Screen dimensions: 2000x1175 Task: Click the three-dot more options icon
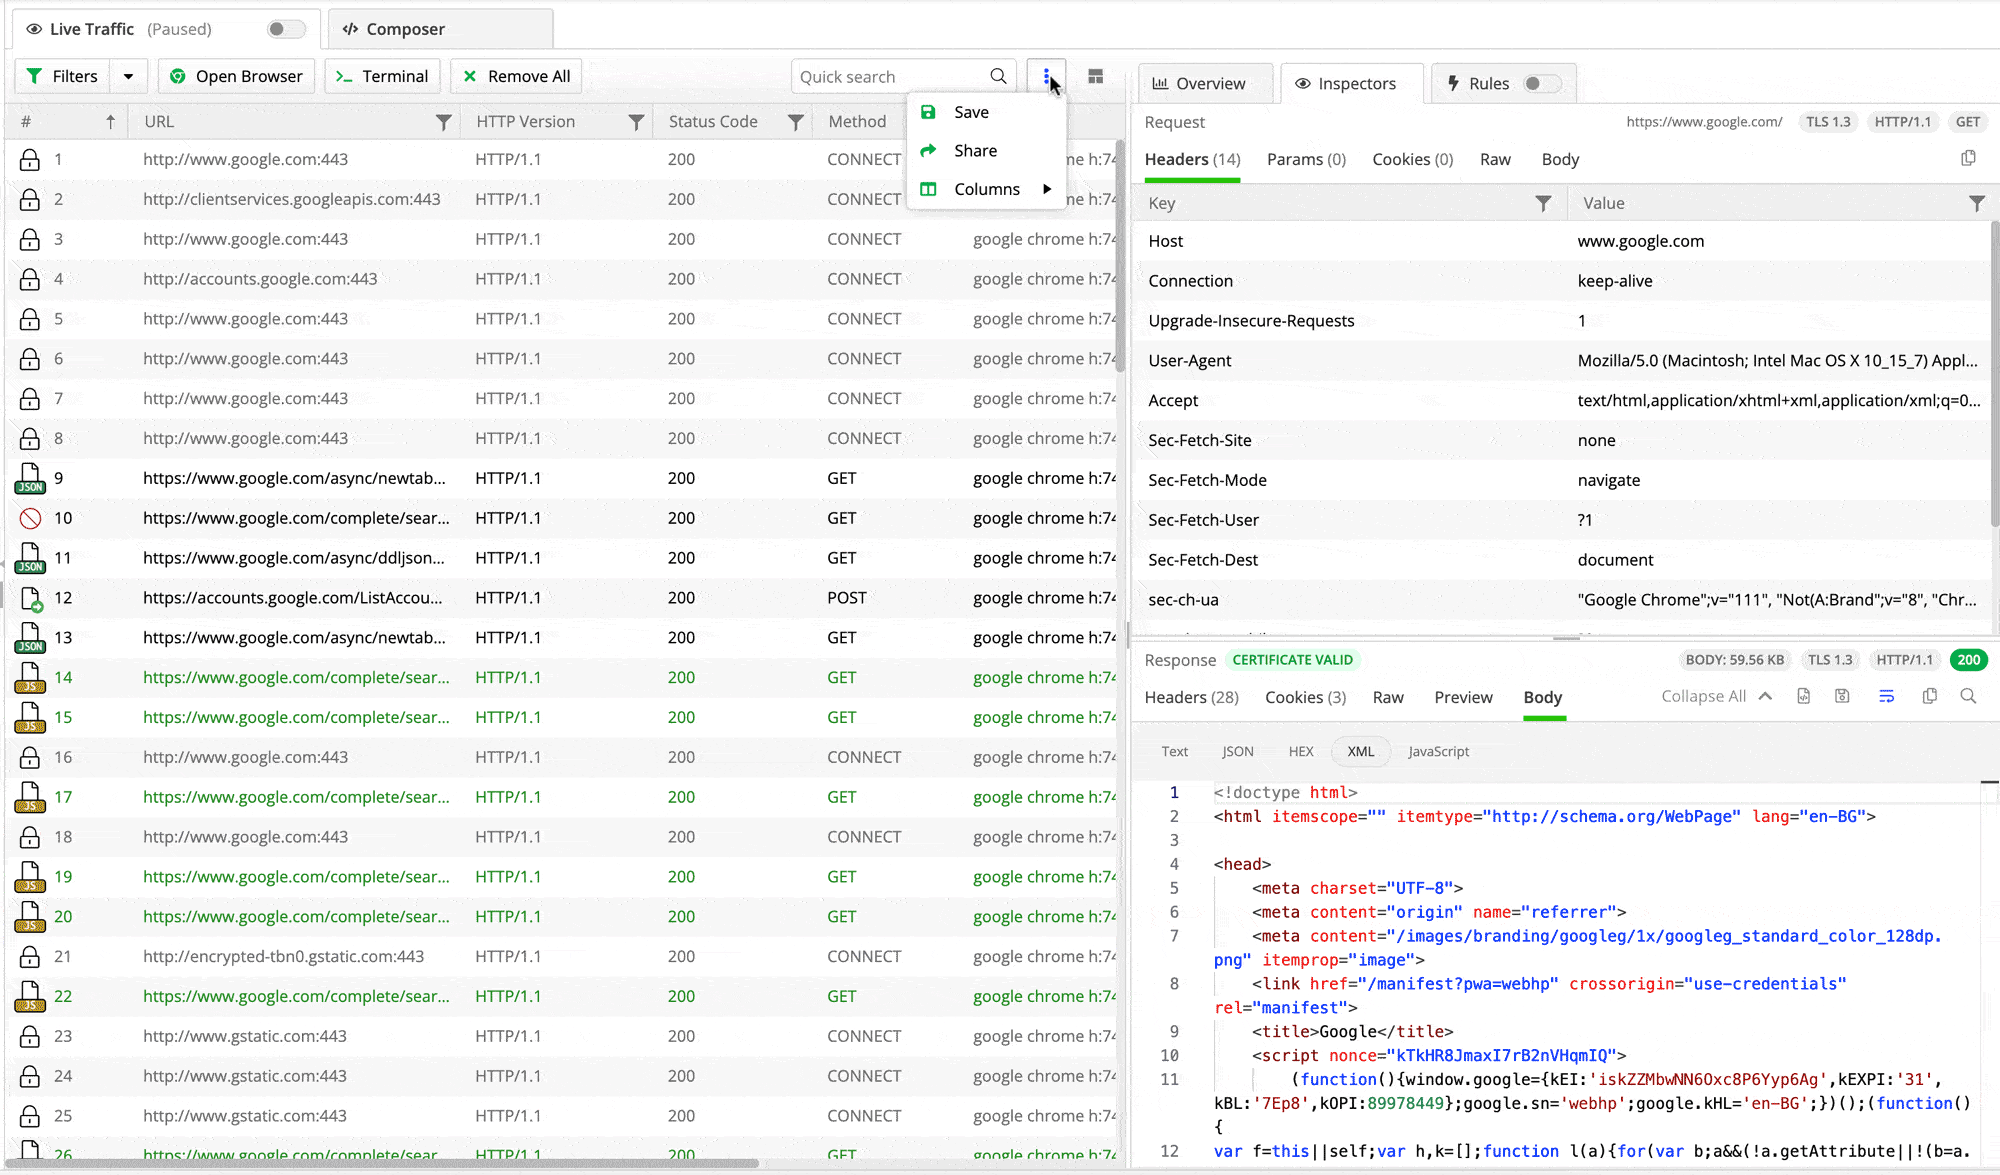1046,77
